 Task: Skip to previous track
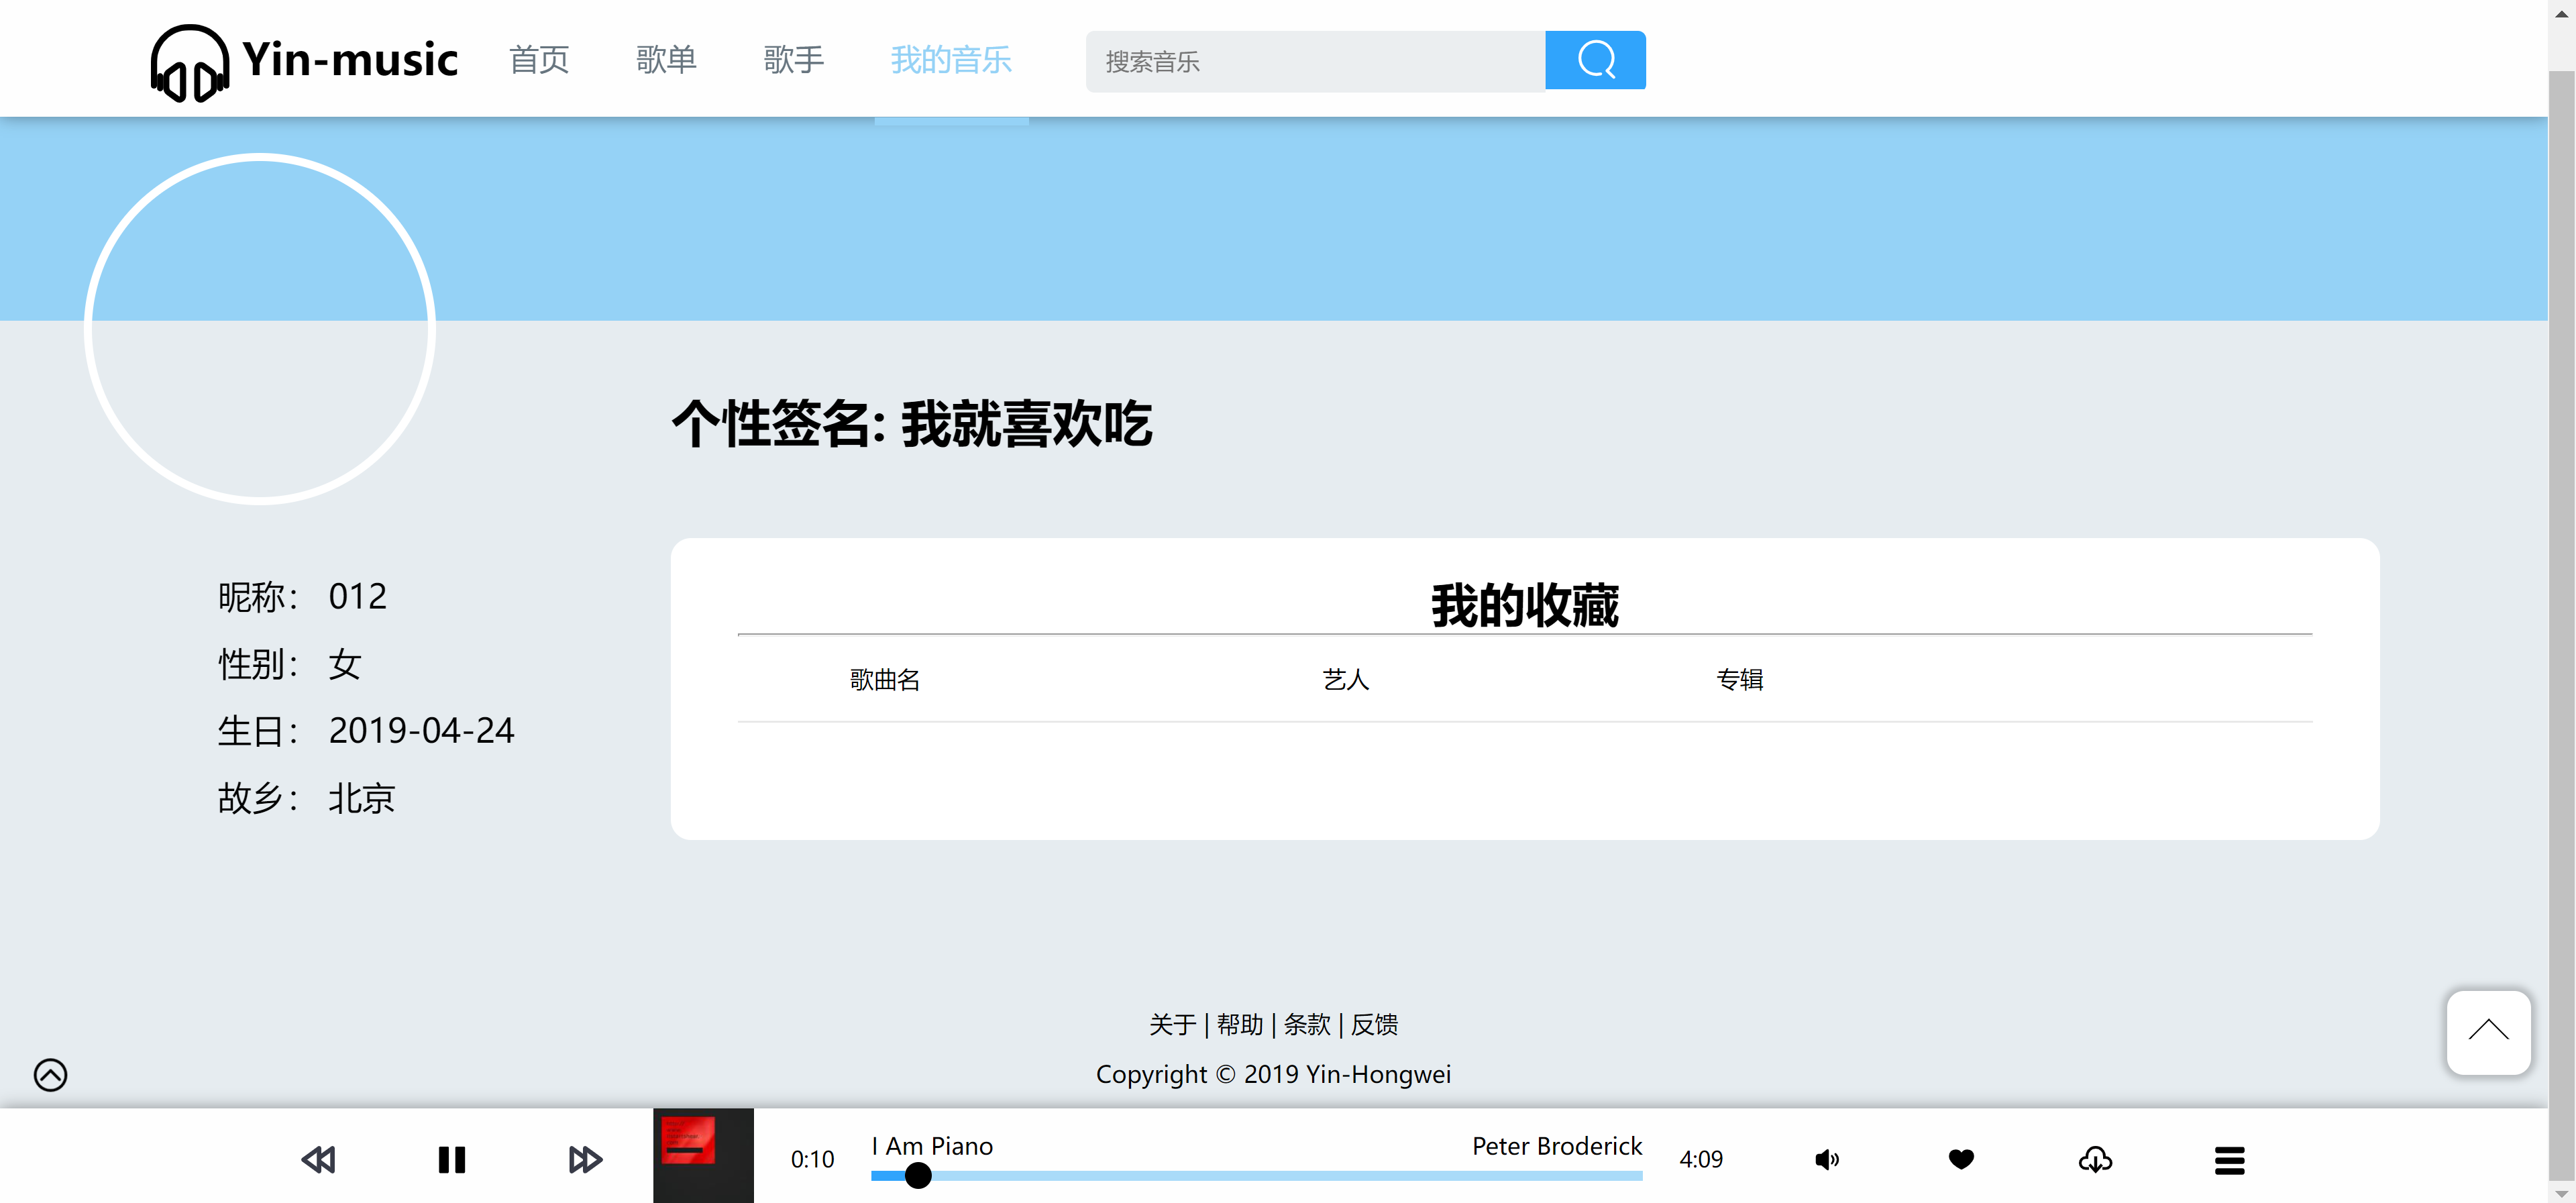(x=318, y=1159)
